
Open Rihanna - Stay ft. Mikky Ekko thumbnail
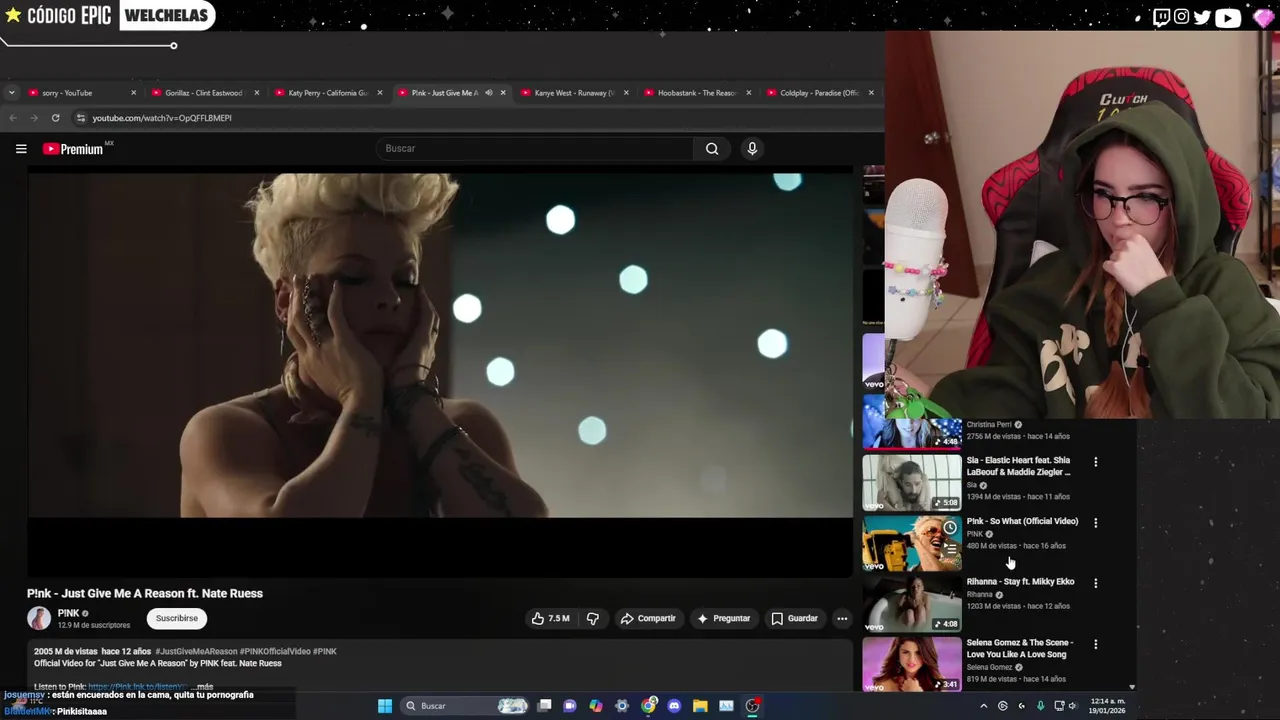(911, 604)
